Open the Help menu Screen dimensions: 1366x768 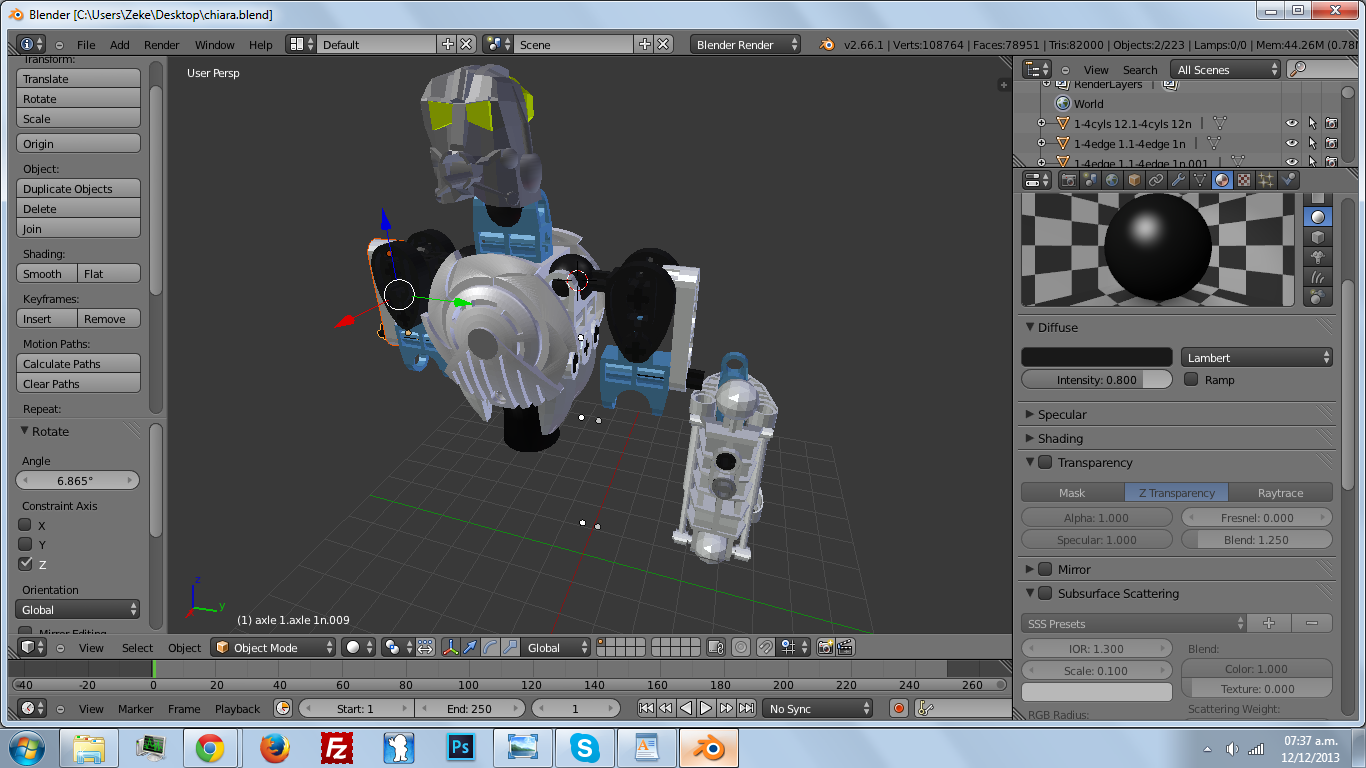coord(259,44)
